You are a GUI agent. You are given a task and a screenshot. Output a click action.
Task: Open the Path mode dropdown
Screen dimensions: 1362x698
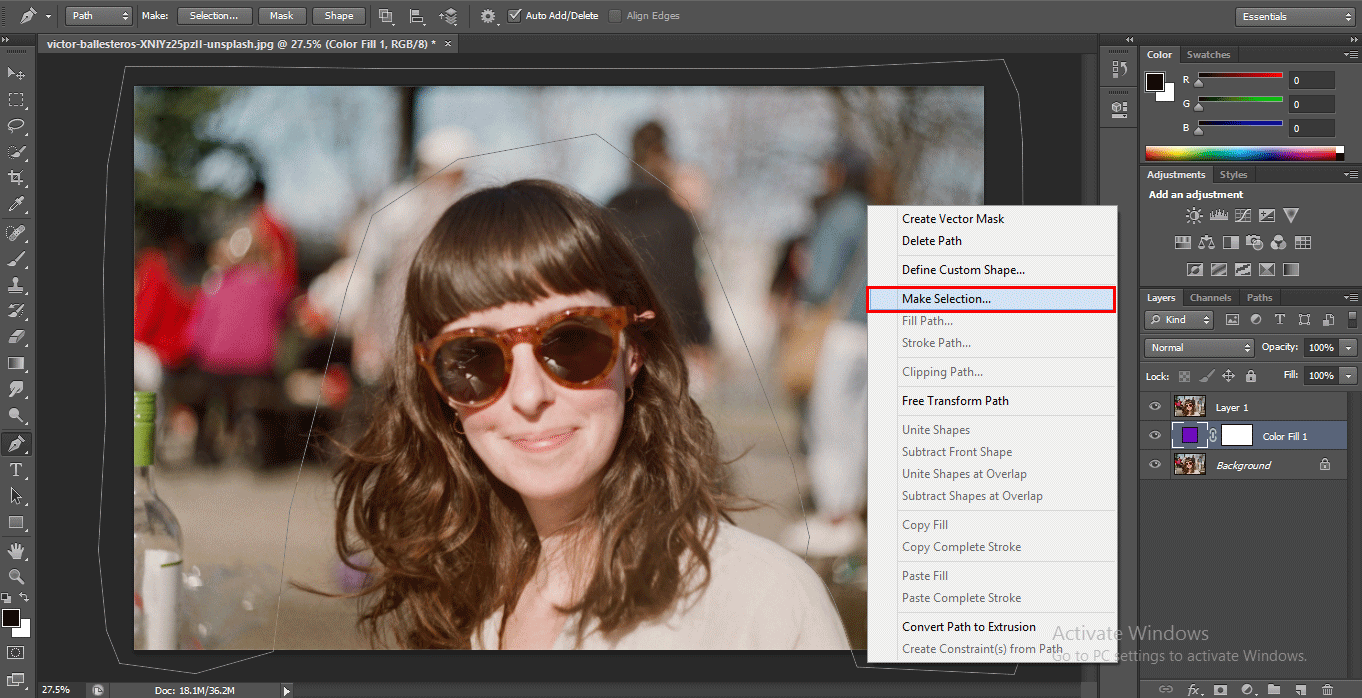click(x=99, y=16)
